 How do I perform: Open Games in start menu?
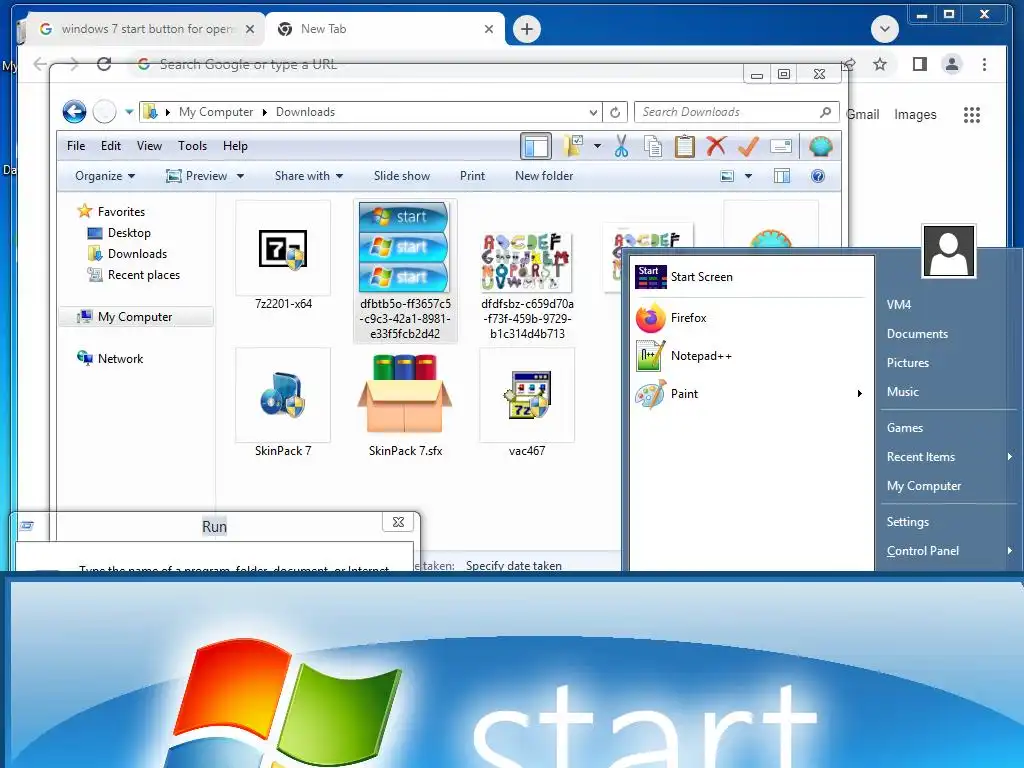(x=904, y=428)
